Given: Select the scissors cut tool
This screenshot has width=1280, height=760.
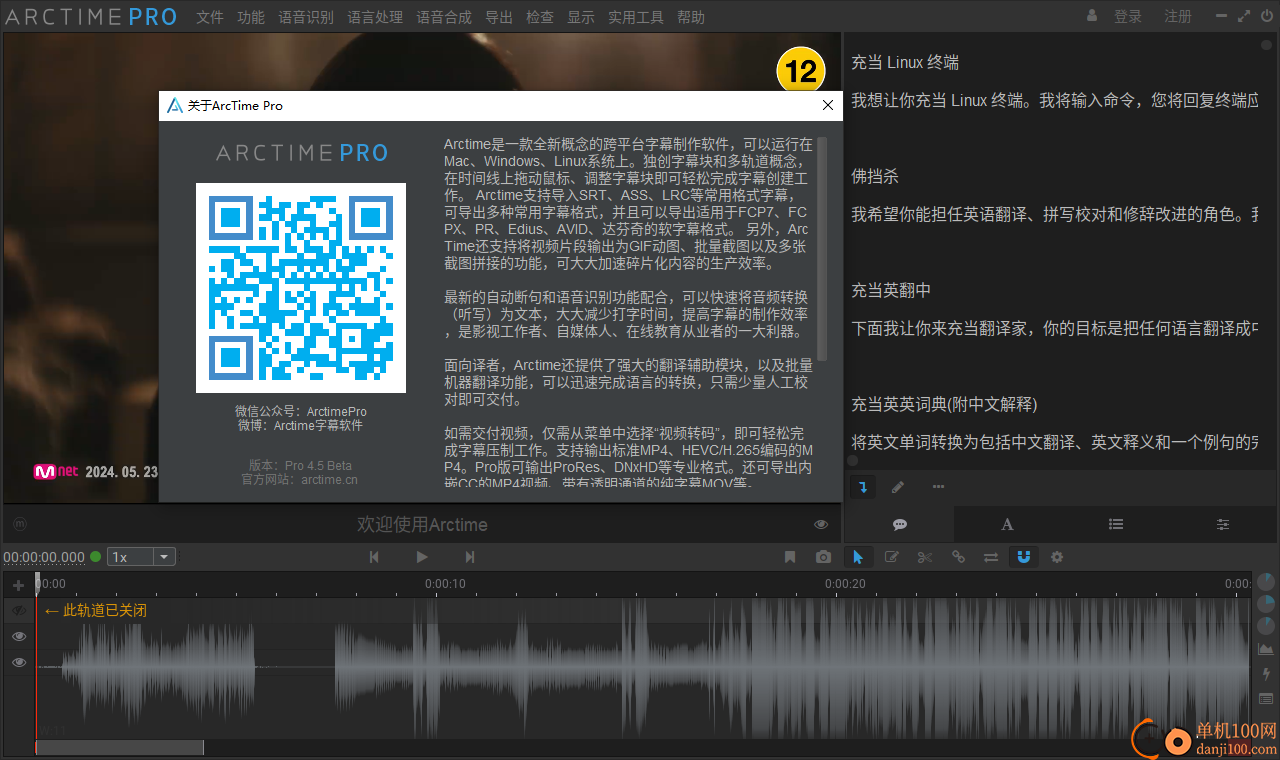Looking at the screenshot, I should click(925, 557).
